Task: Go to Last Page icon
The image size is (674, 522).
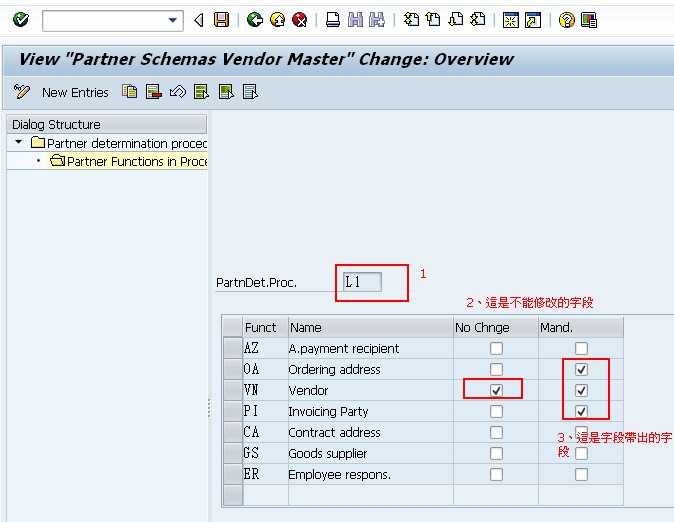Action: coord(478,20)
